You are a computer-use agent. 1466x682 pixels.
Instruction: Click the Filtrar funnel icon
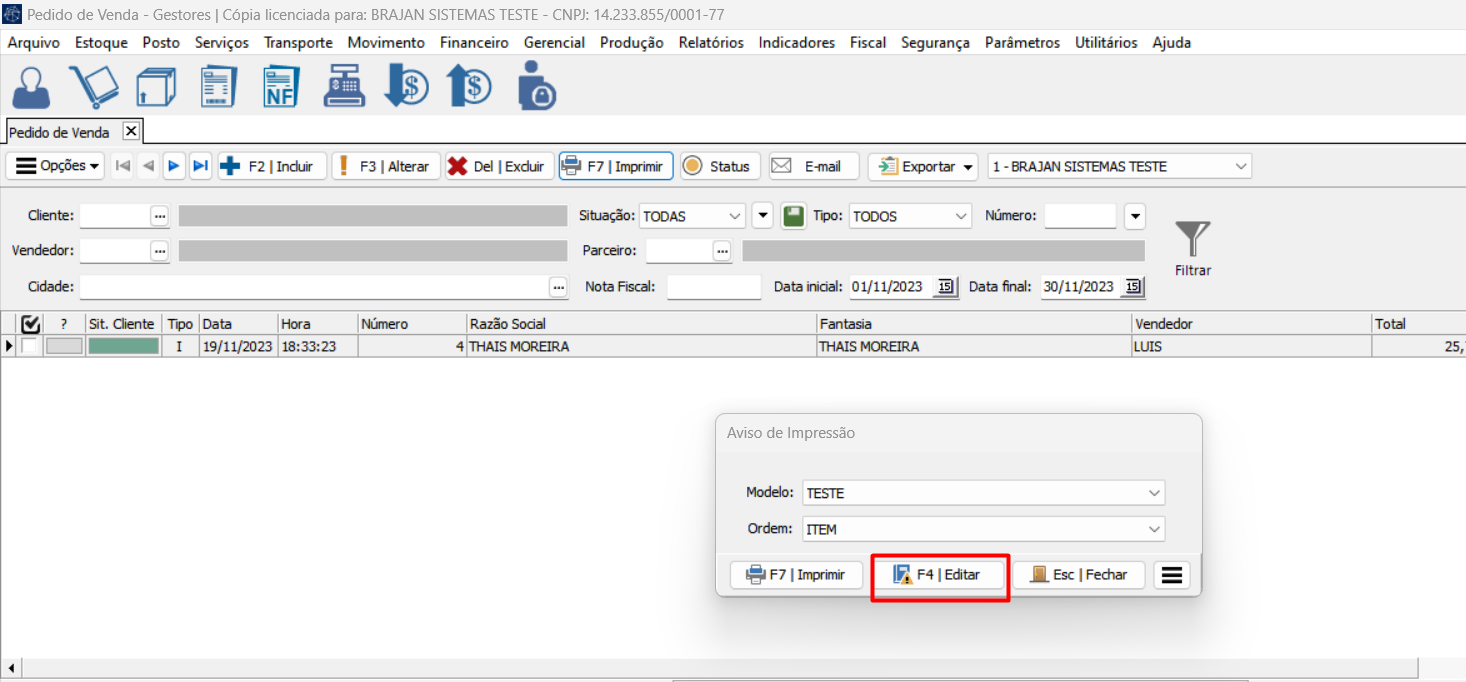pyautogui.click(x=1192, y=241)
